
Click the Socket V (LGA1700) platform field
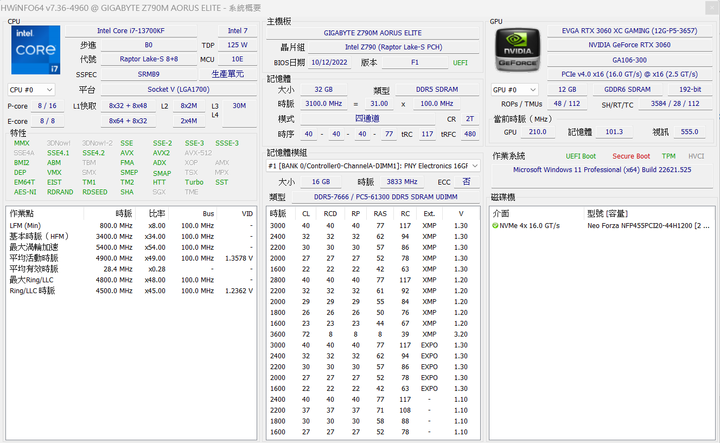click(x=179, y=90)
